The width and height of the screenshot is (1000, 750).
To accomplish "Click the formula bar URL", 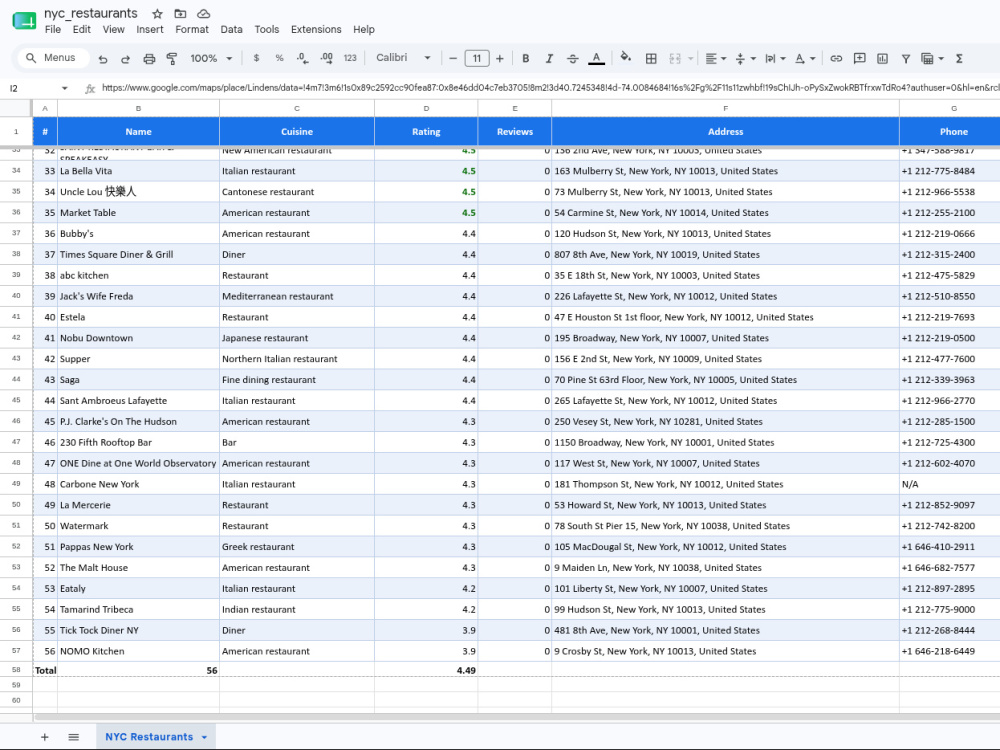I will 550,88.
